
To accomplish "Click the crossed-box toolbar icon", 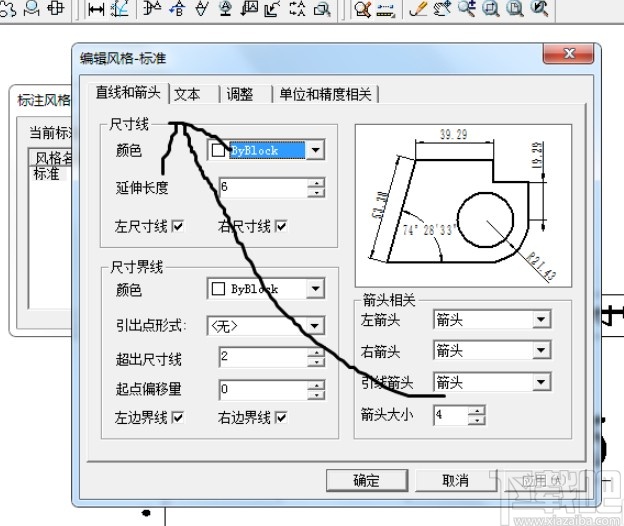I will (x=55, y=9).
